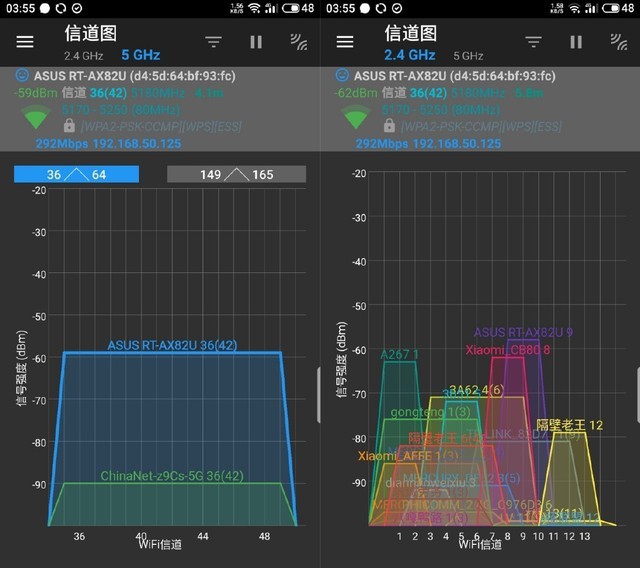Screen dimensions: 640x568
Task: Tap smiley icon beside ASUS in right screen
Action: 342,75
